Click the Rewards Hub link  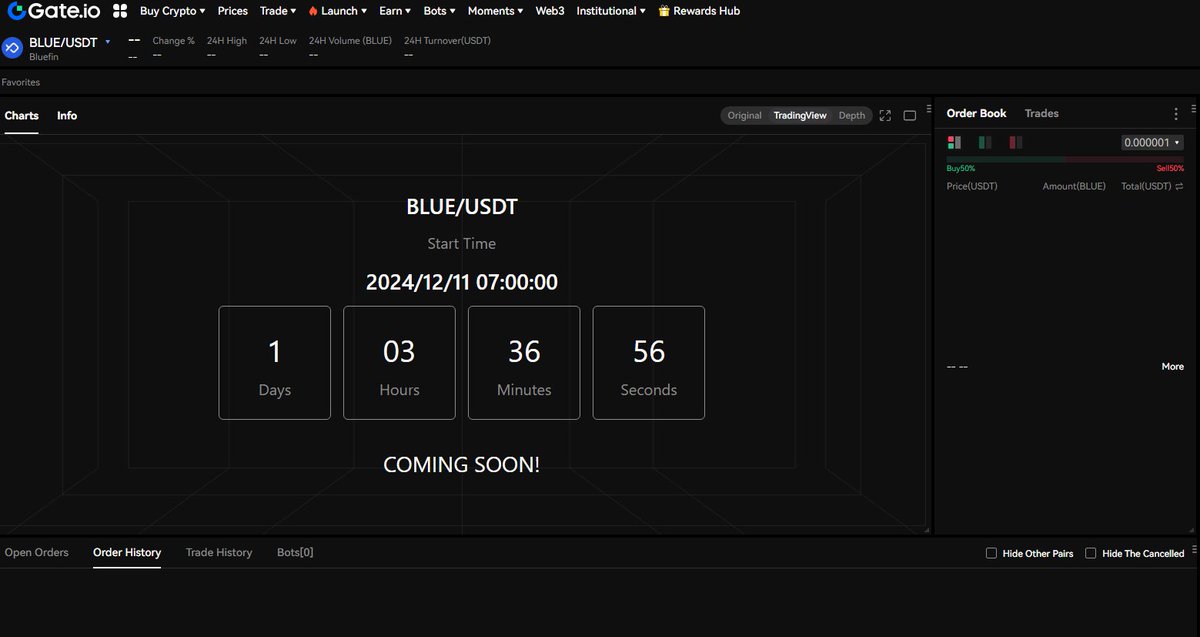[x=706, y=11]
